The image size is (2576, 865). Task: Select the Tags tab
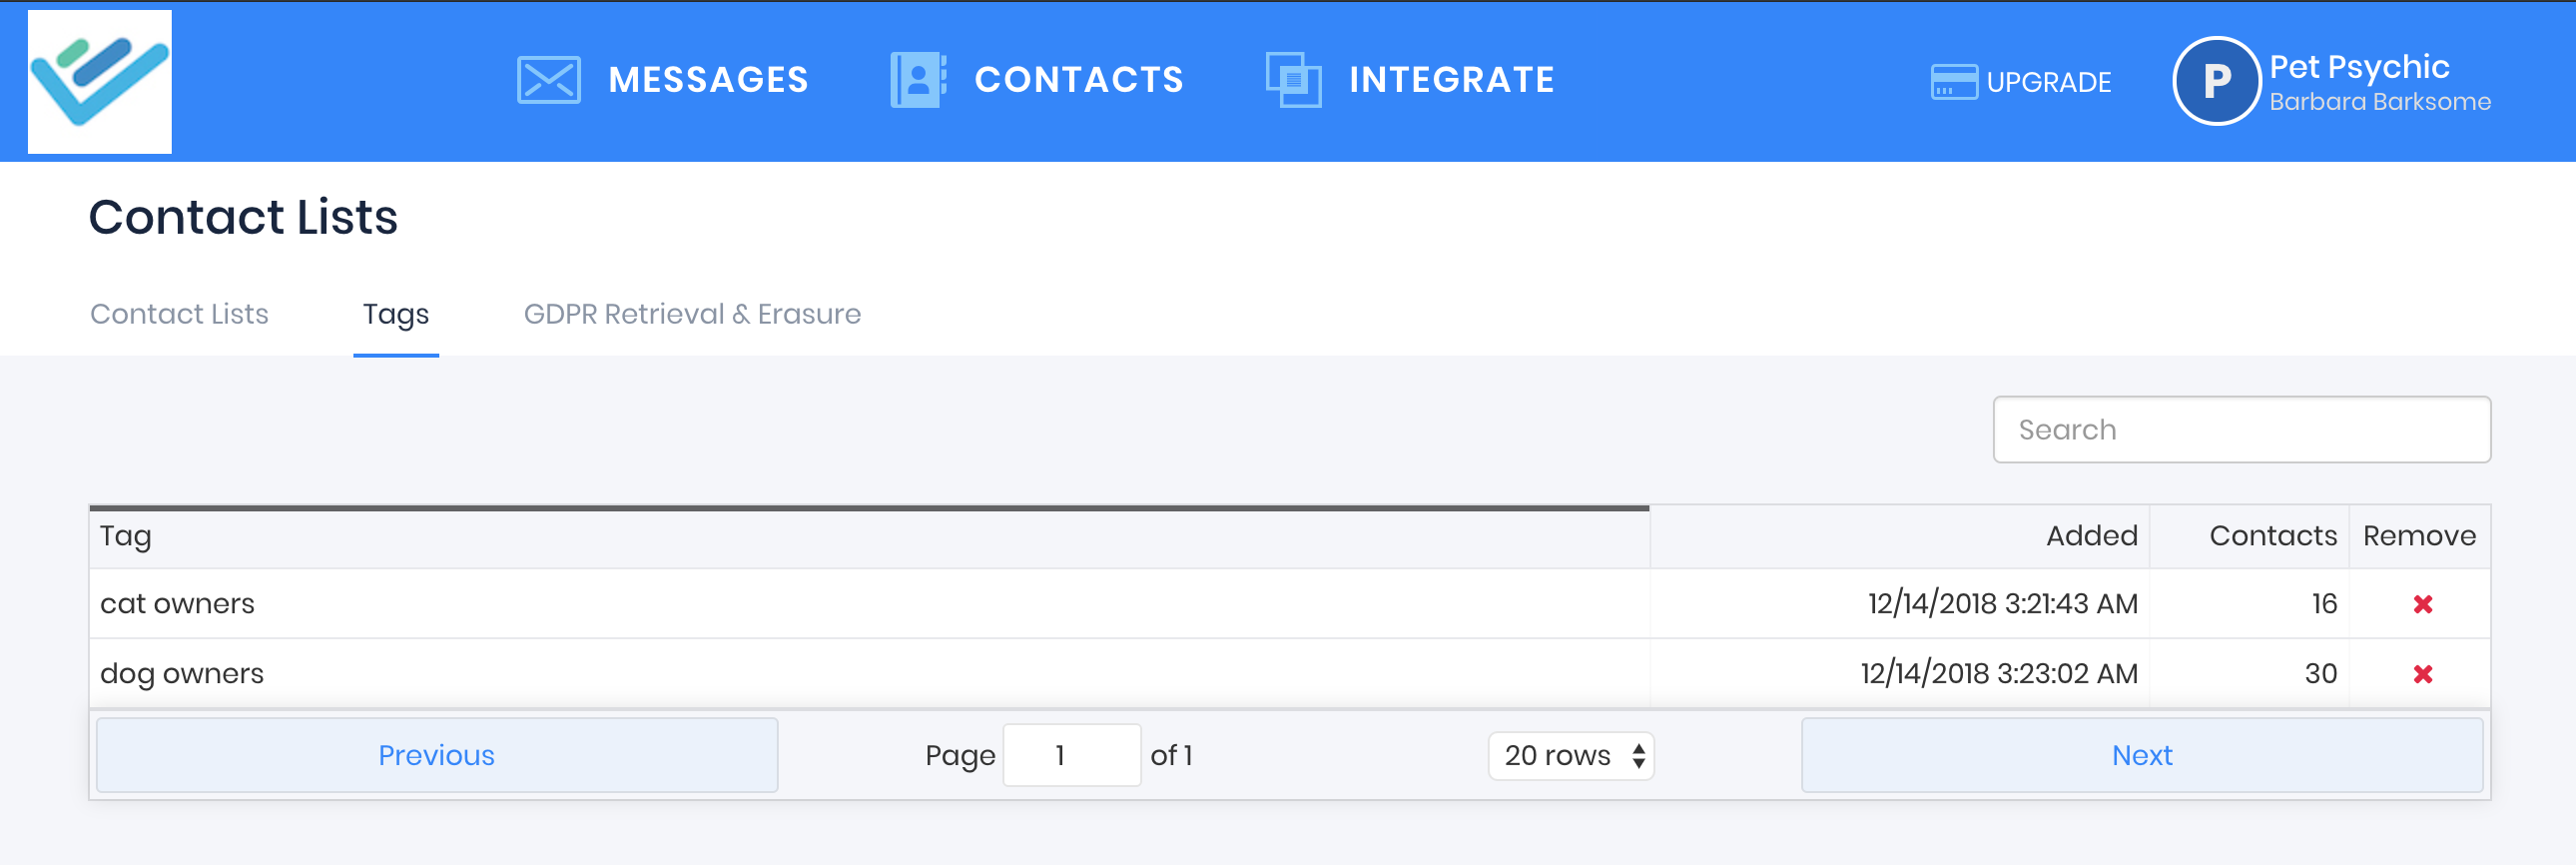(395, 314)
